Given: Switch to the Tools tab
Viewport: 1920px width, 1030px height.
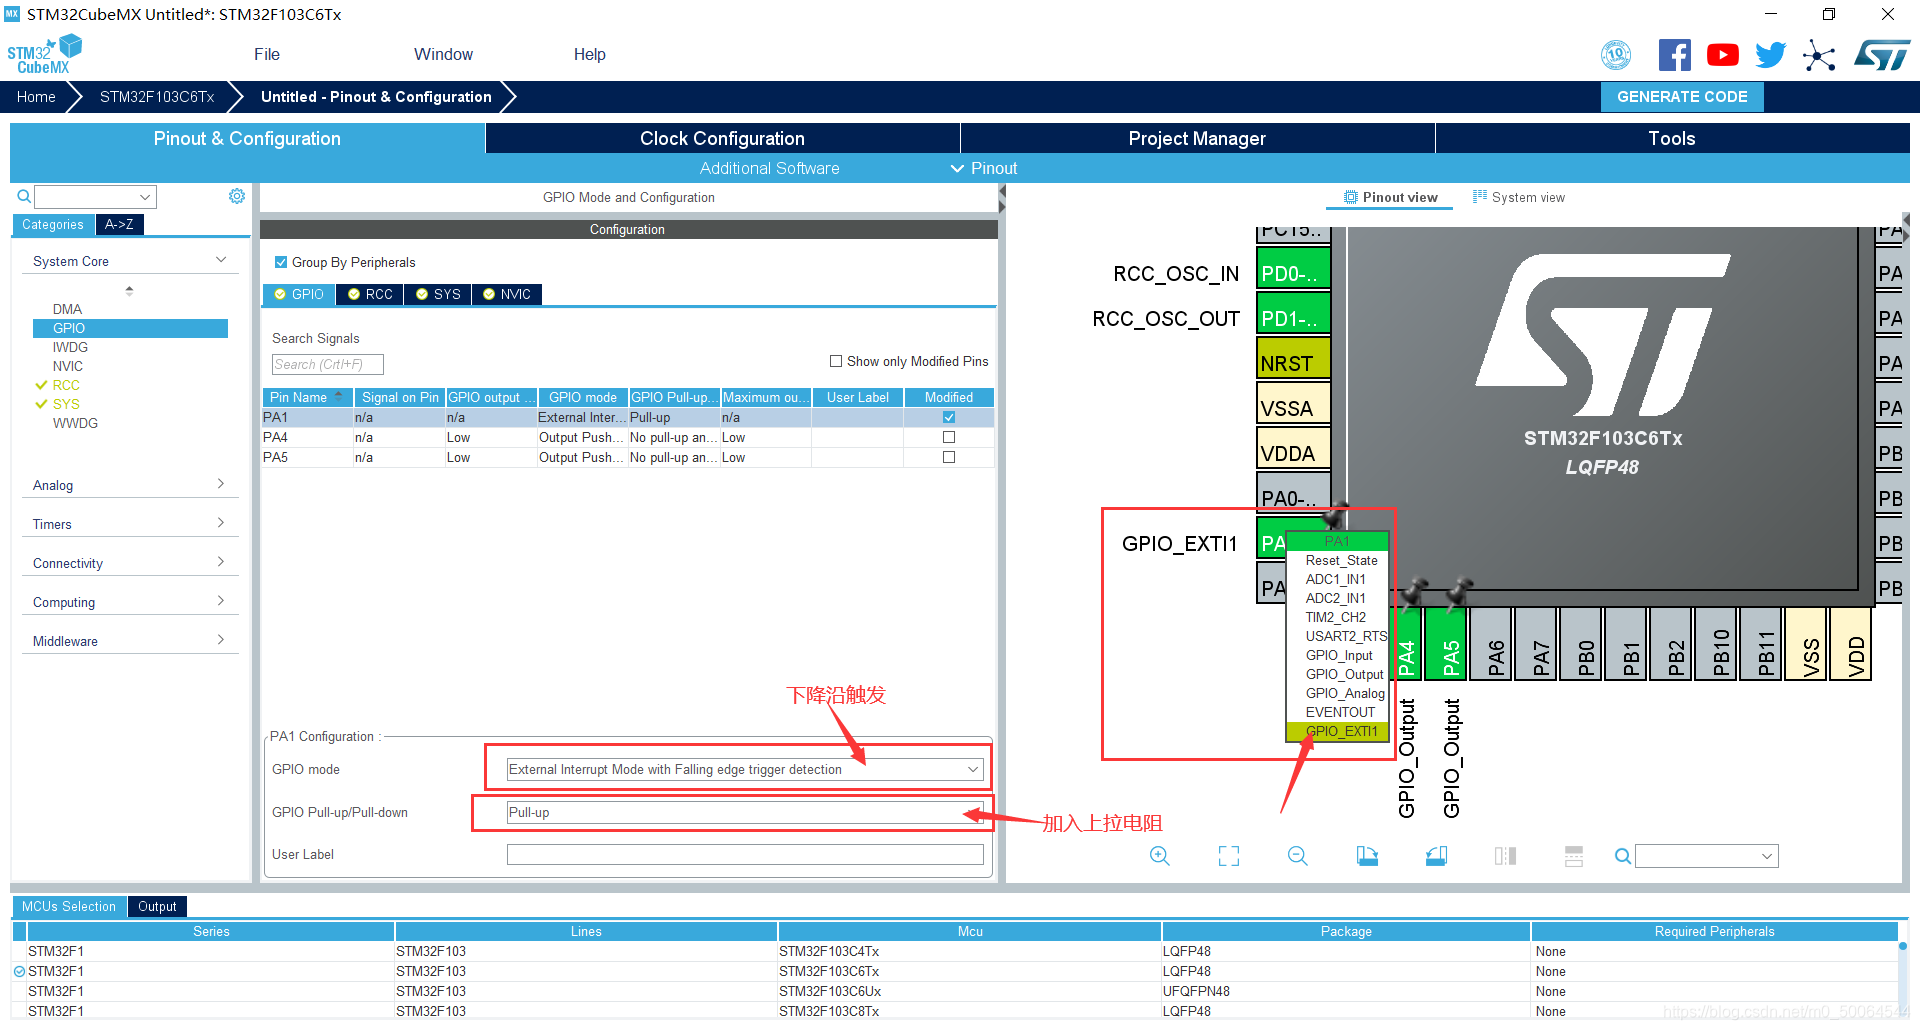Looking at the screenshot, I should [x=1672, y=138].
